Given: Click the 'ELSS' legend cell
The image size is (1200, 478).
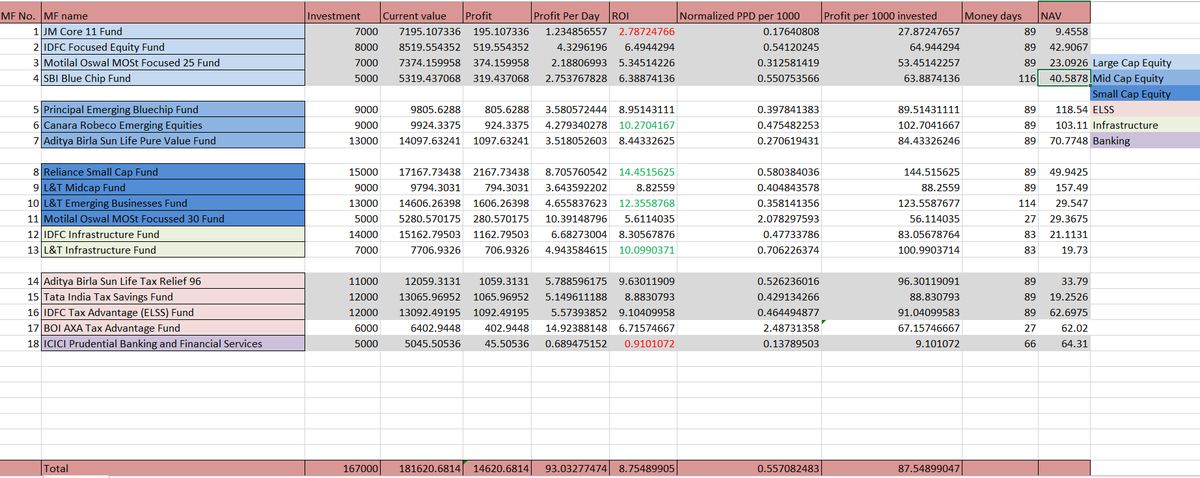Looking at the screenshot, I should coord(1145,110).
